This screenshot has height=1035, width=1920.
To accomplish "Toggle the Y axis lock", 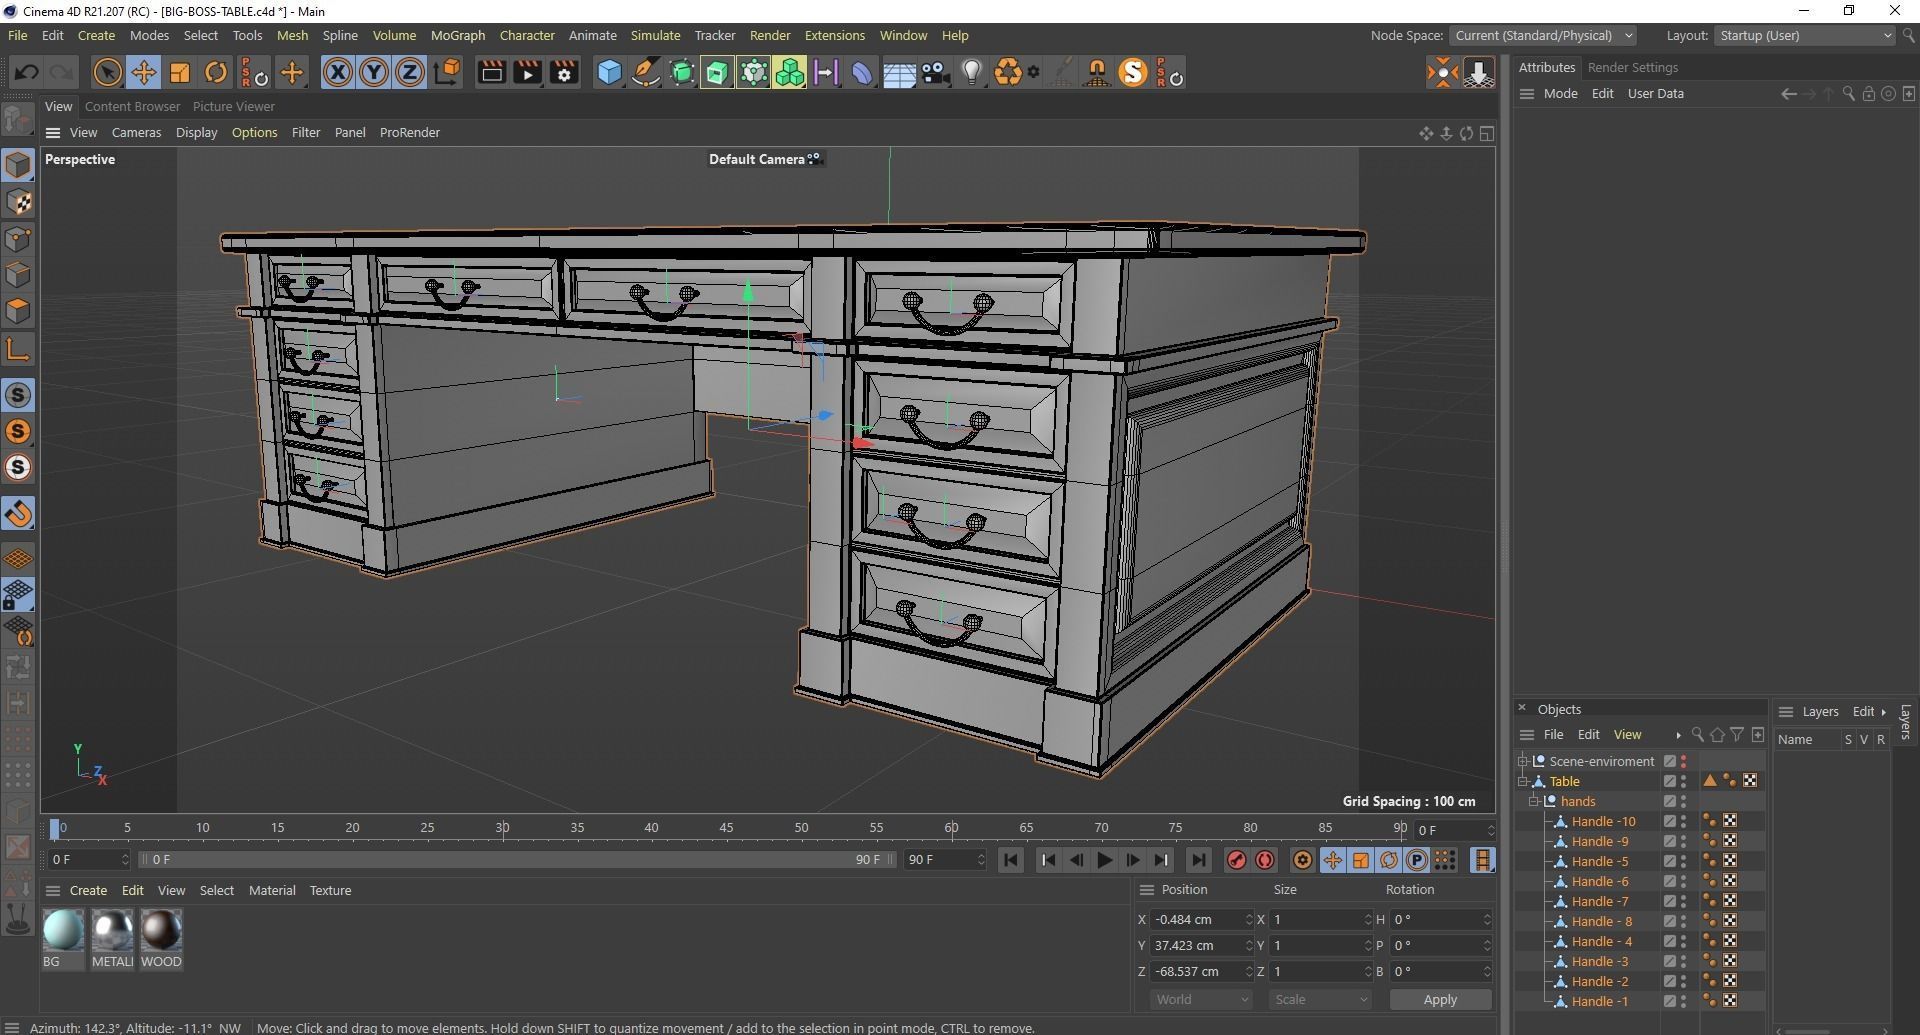I will [374, 72].
